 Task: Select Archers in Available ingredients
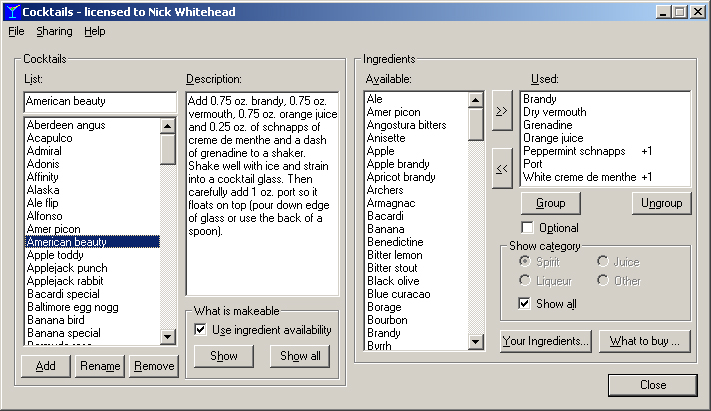pyautogui.click(x=416, y=190)
